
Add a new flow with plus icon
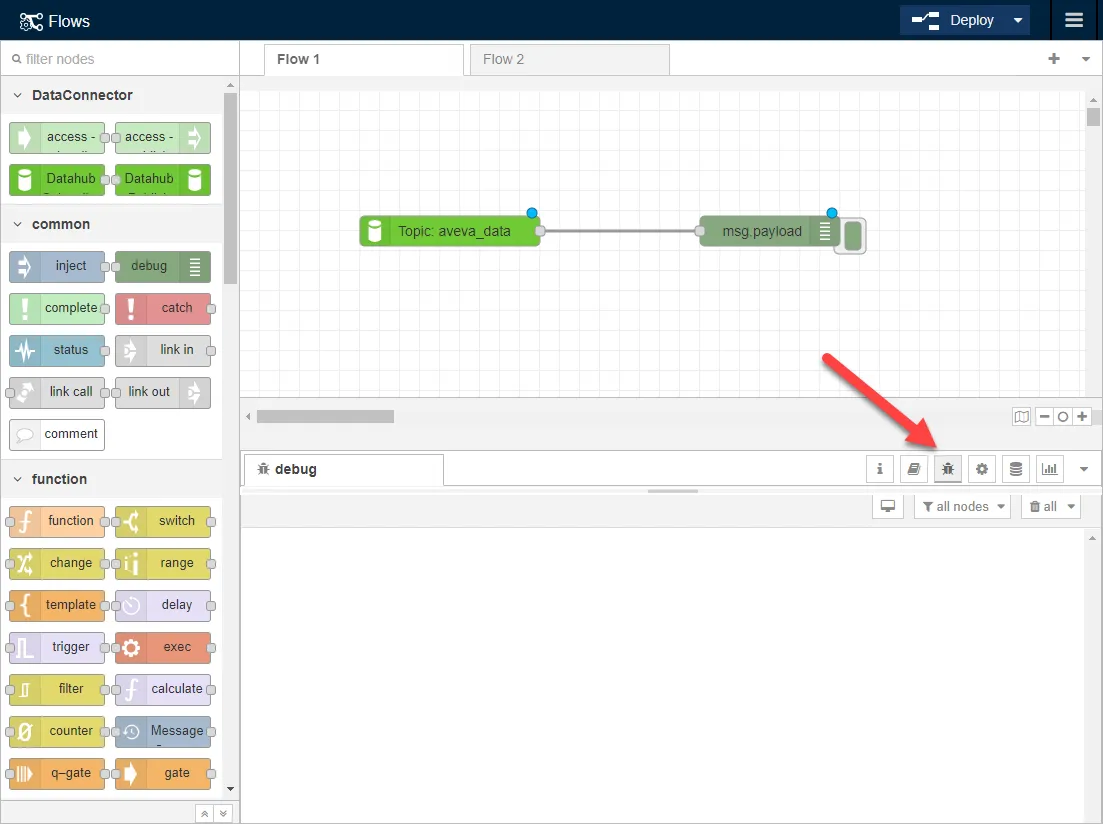[1054, 59]
